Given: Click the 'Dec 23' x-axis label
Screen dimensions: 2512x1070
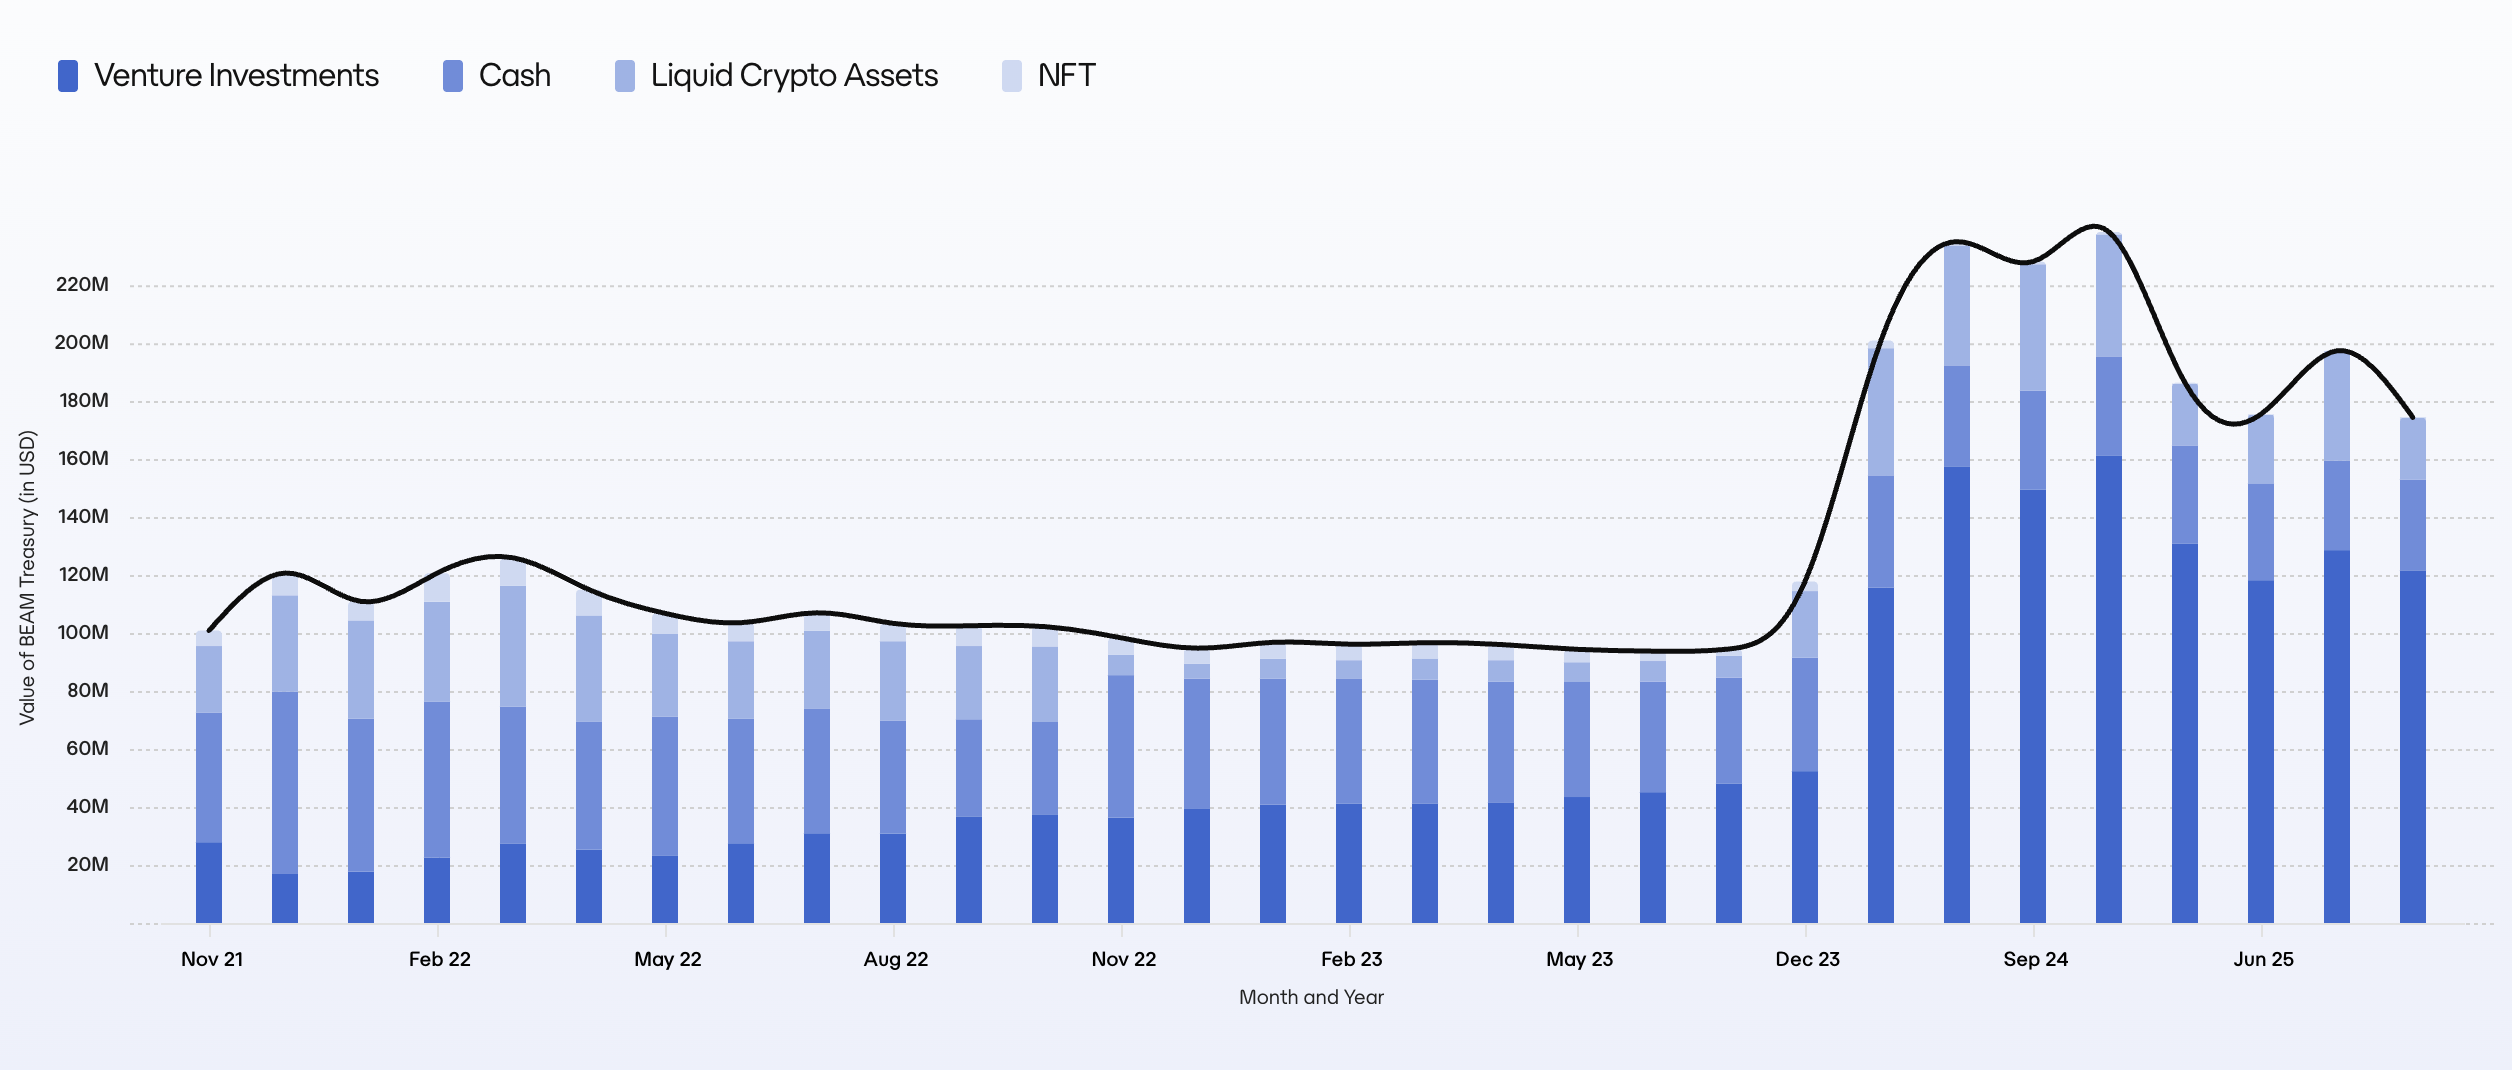Looking at the screenshot, I should [x=1808, y=959].
